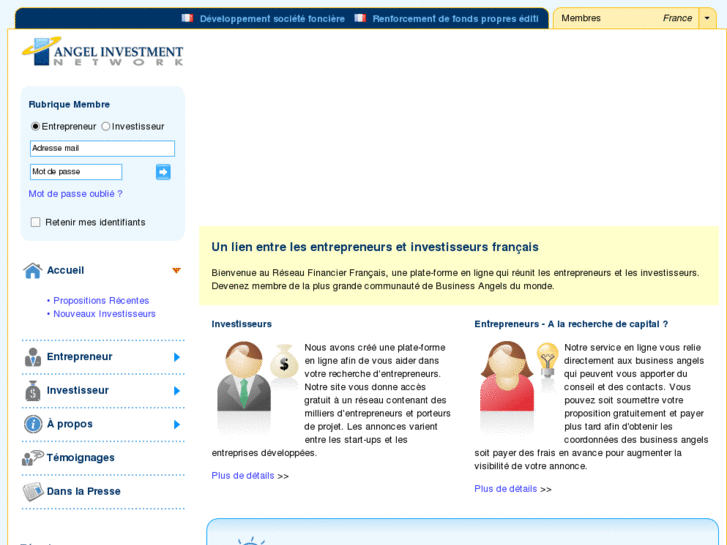This screenshot has width=727, height=545.
Task: Click the French flag before Renforcement de fonds
Action: click(360, 18)
